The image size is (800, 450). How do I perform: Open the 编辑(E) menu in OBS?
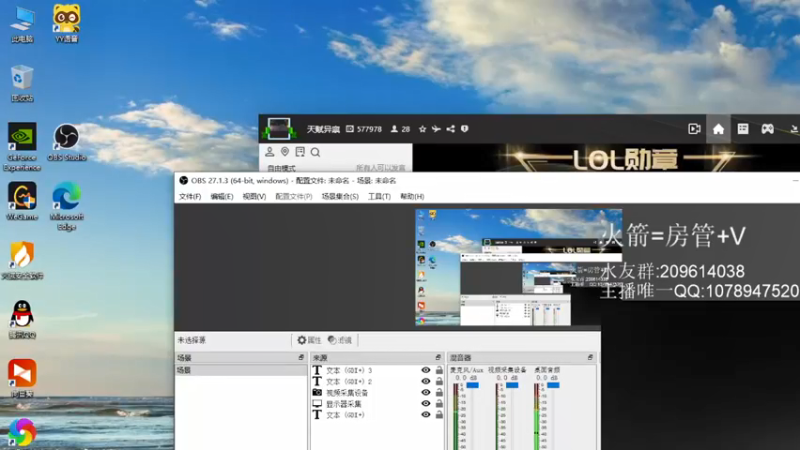click(222, 196)
